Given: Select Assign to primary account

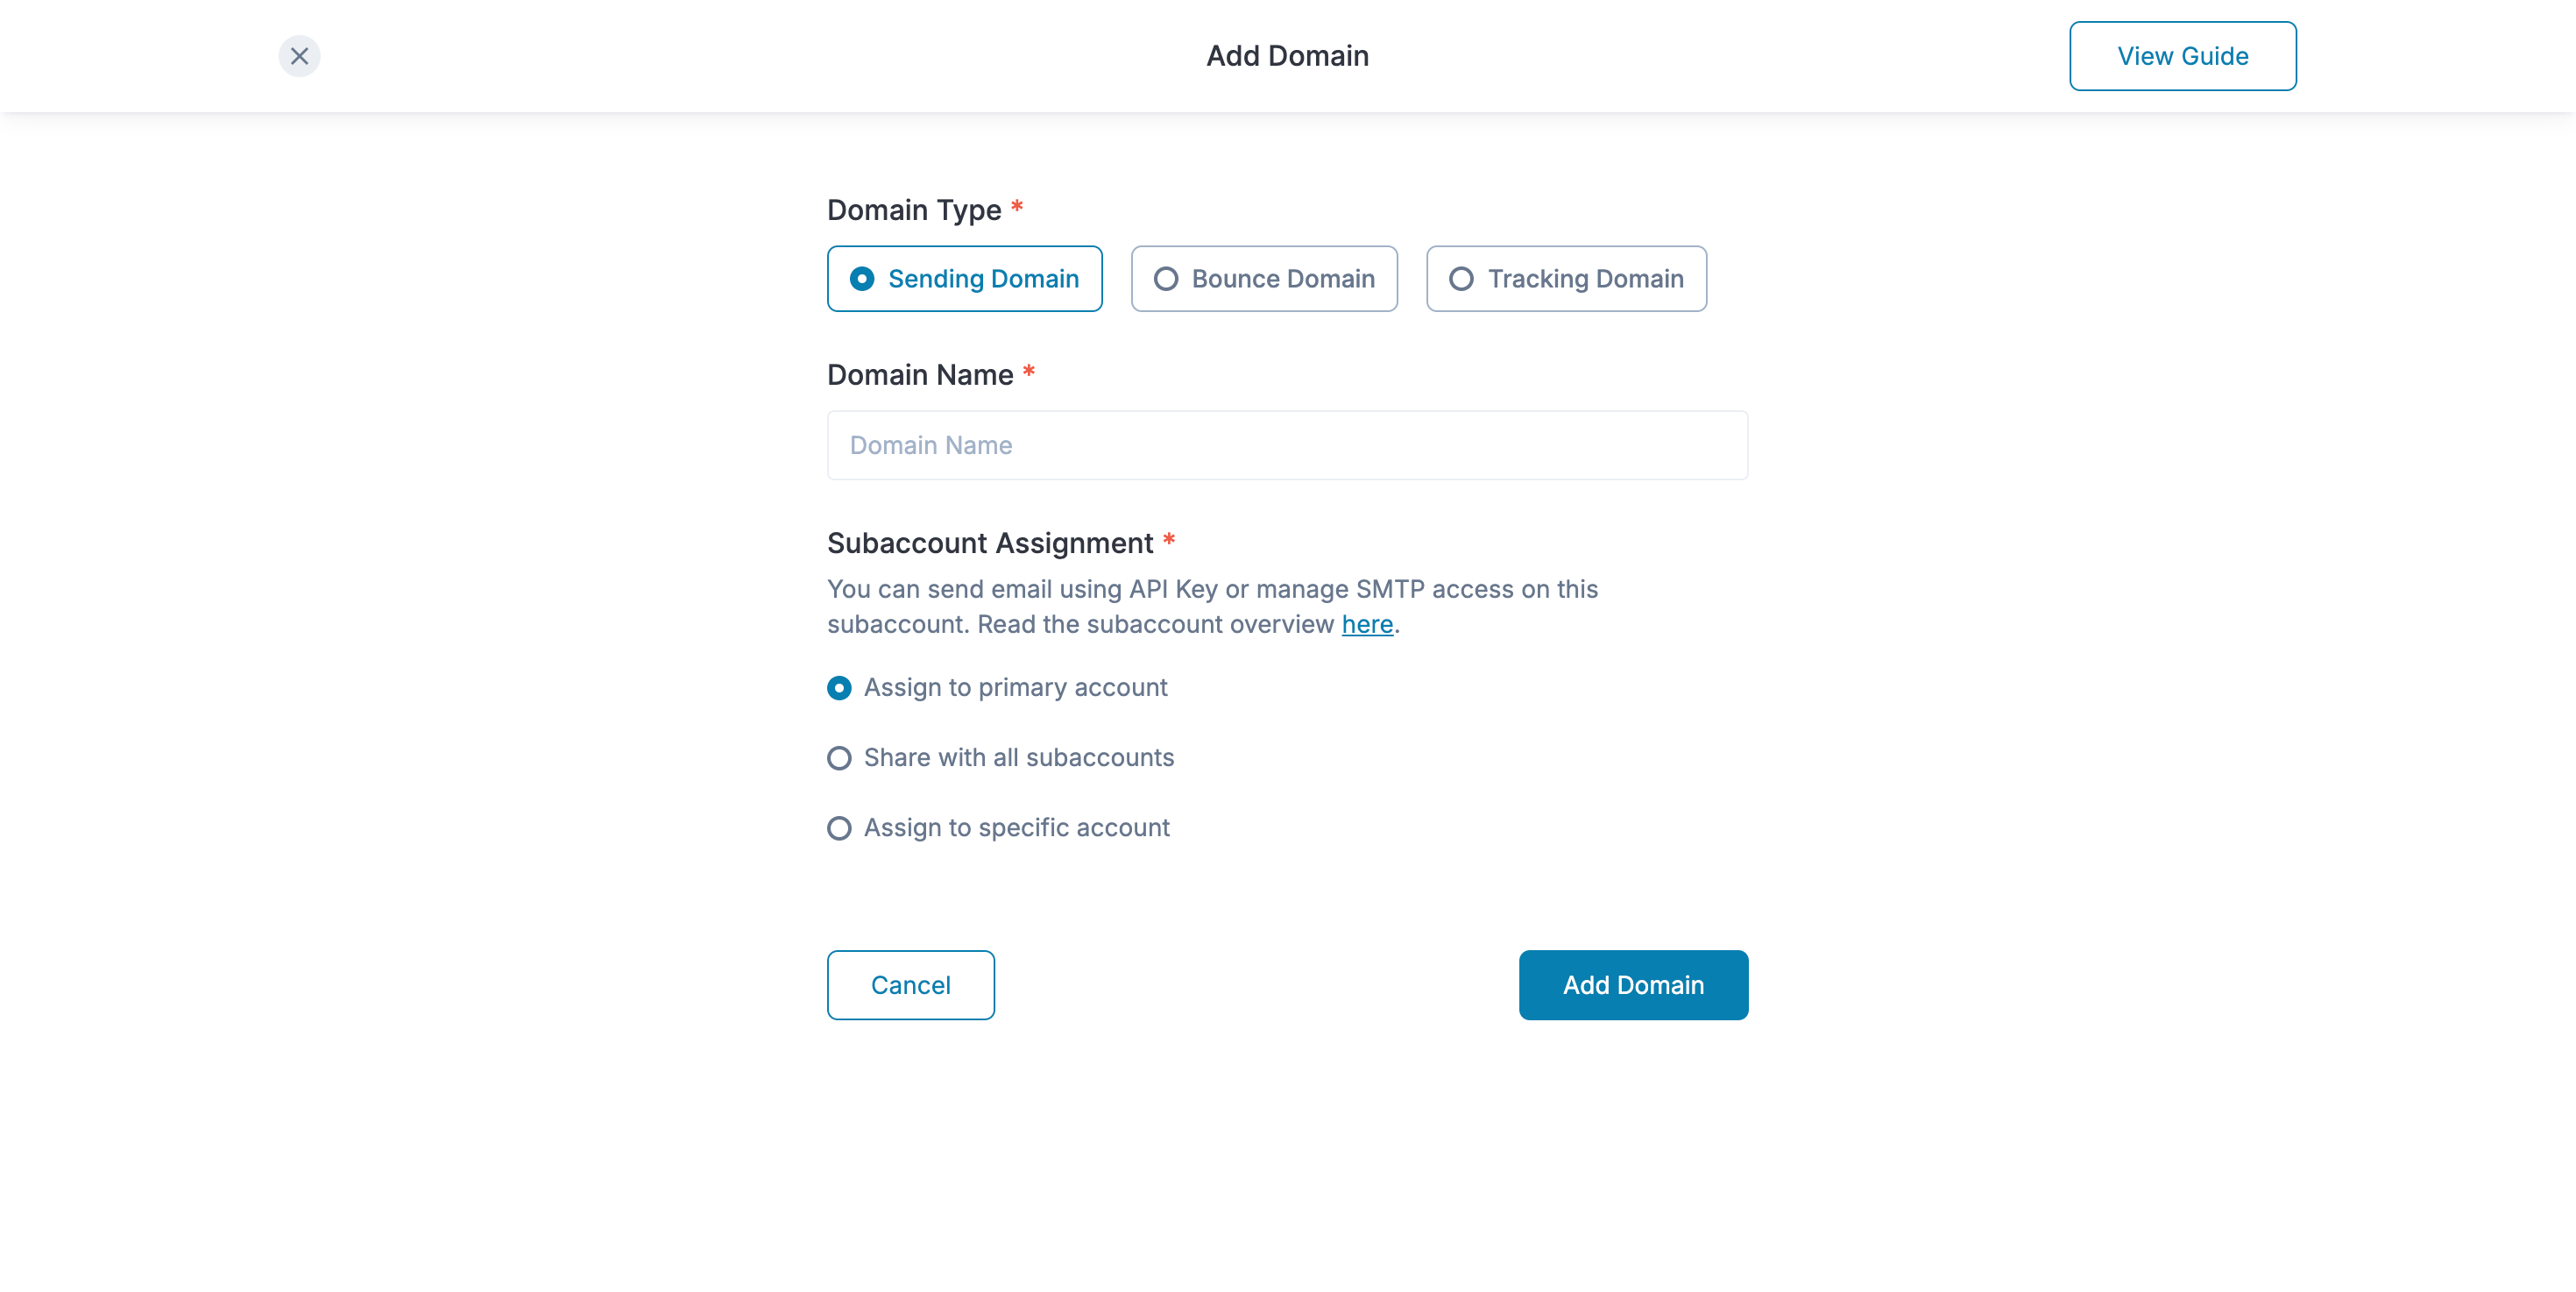Looking at the screenshot, I should (840, 688).
